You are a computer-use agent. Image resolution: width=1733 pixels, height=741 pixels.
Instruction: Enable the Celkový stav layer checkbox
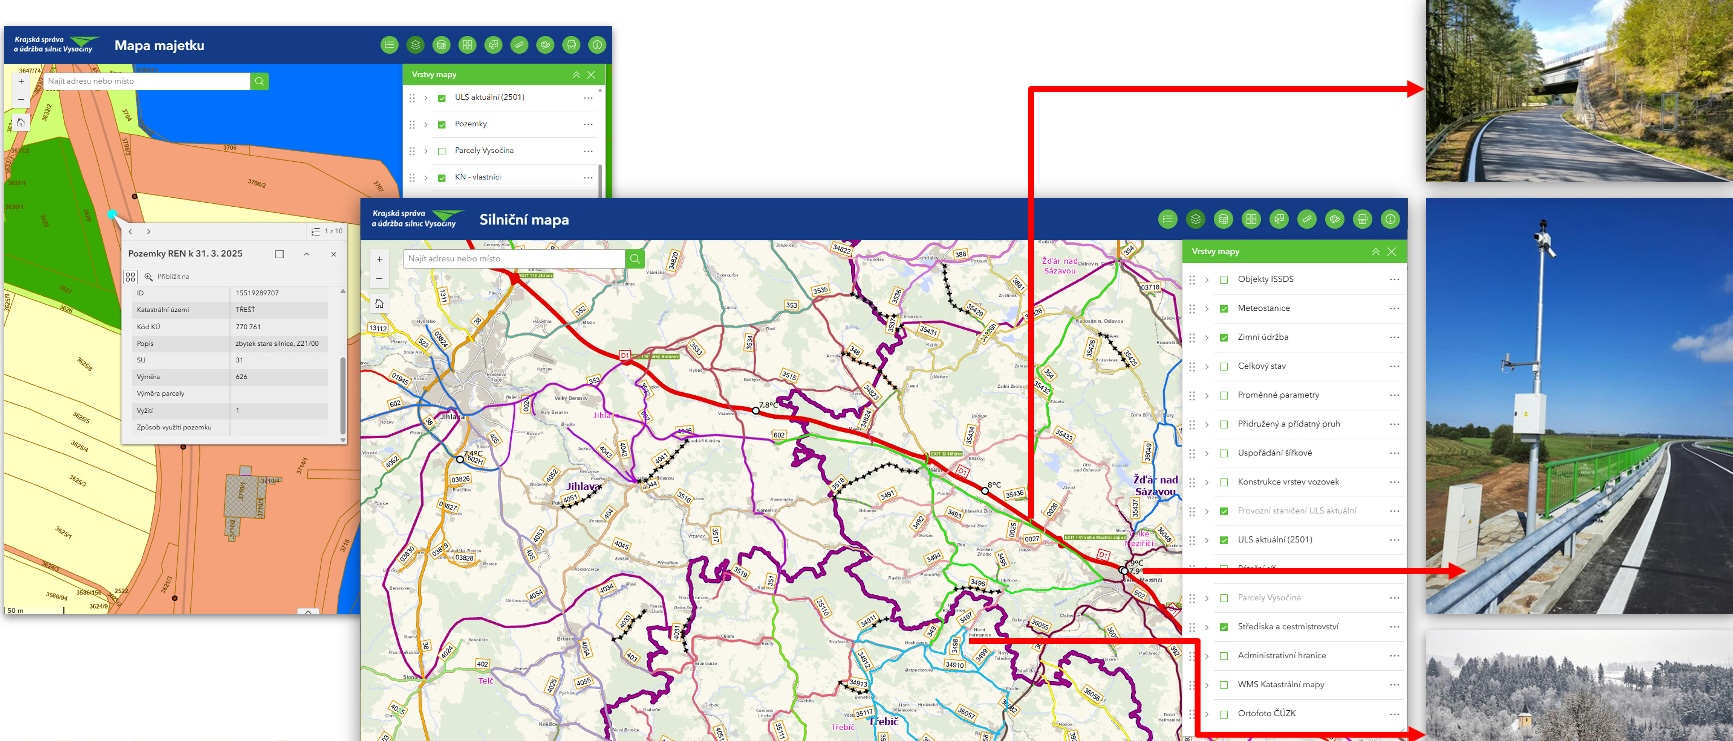coord(1224,367)
